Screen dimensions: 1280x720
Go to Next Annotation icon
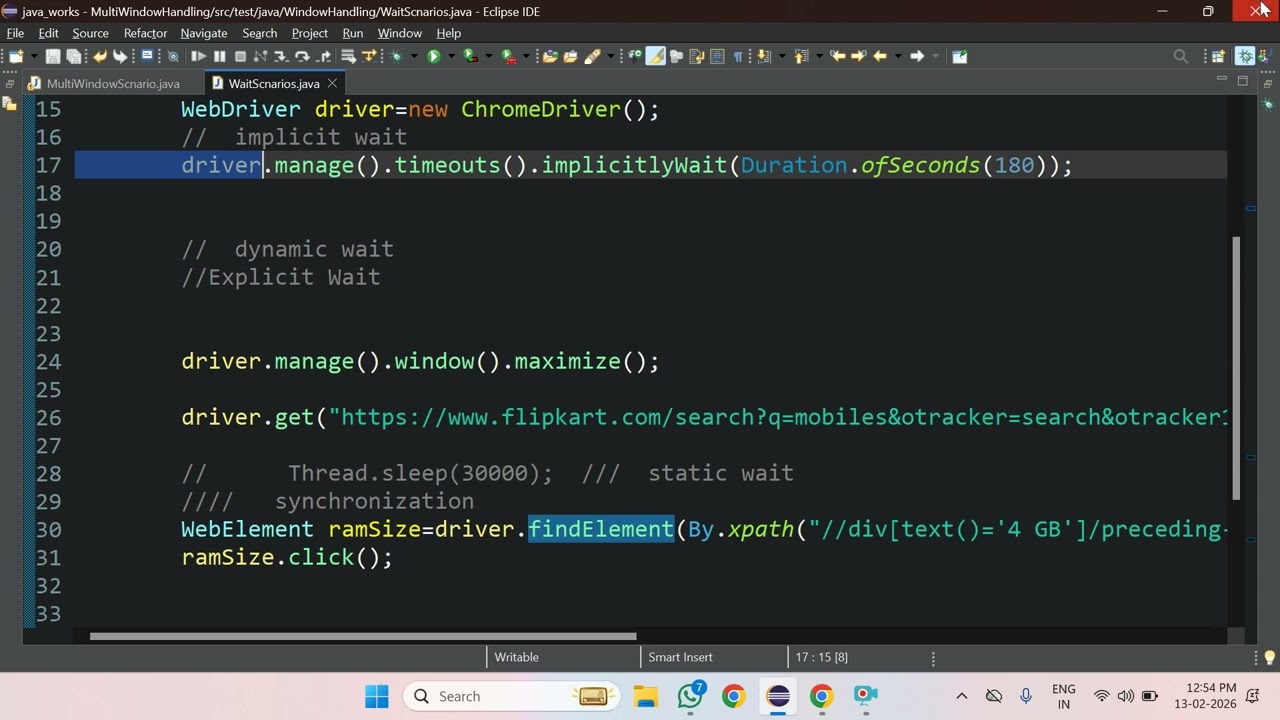(762, 56)
